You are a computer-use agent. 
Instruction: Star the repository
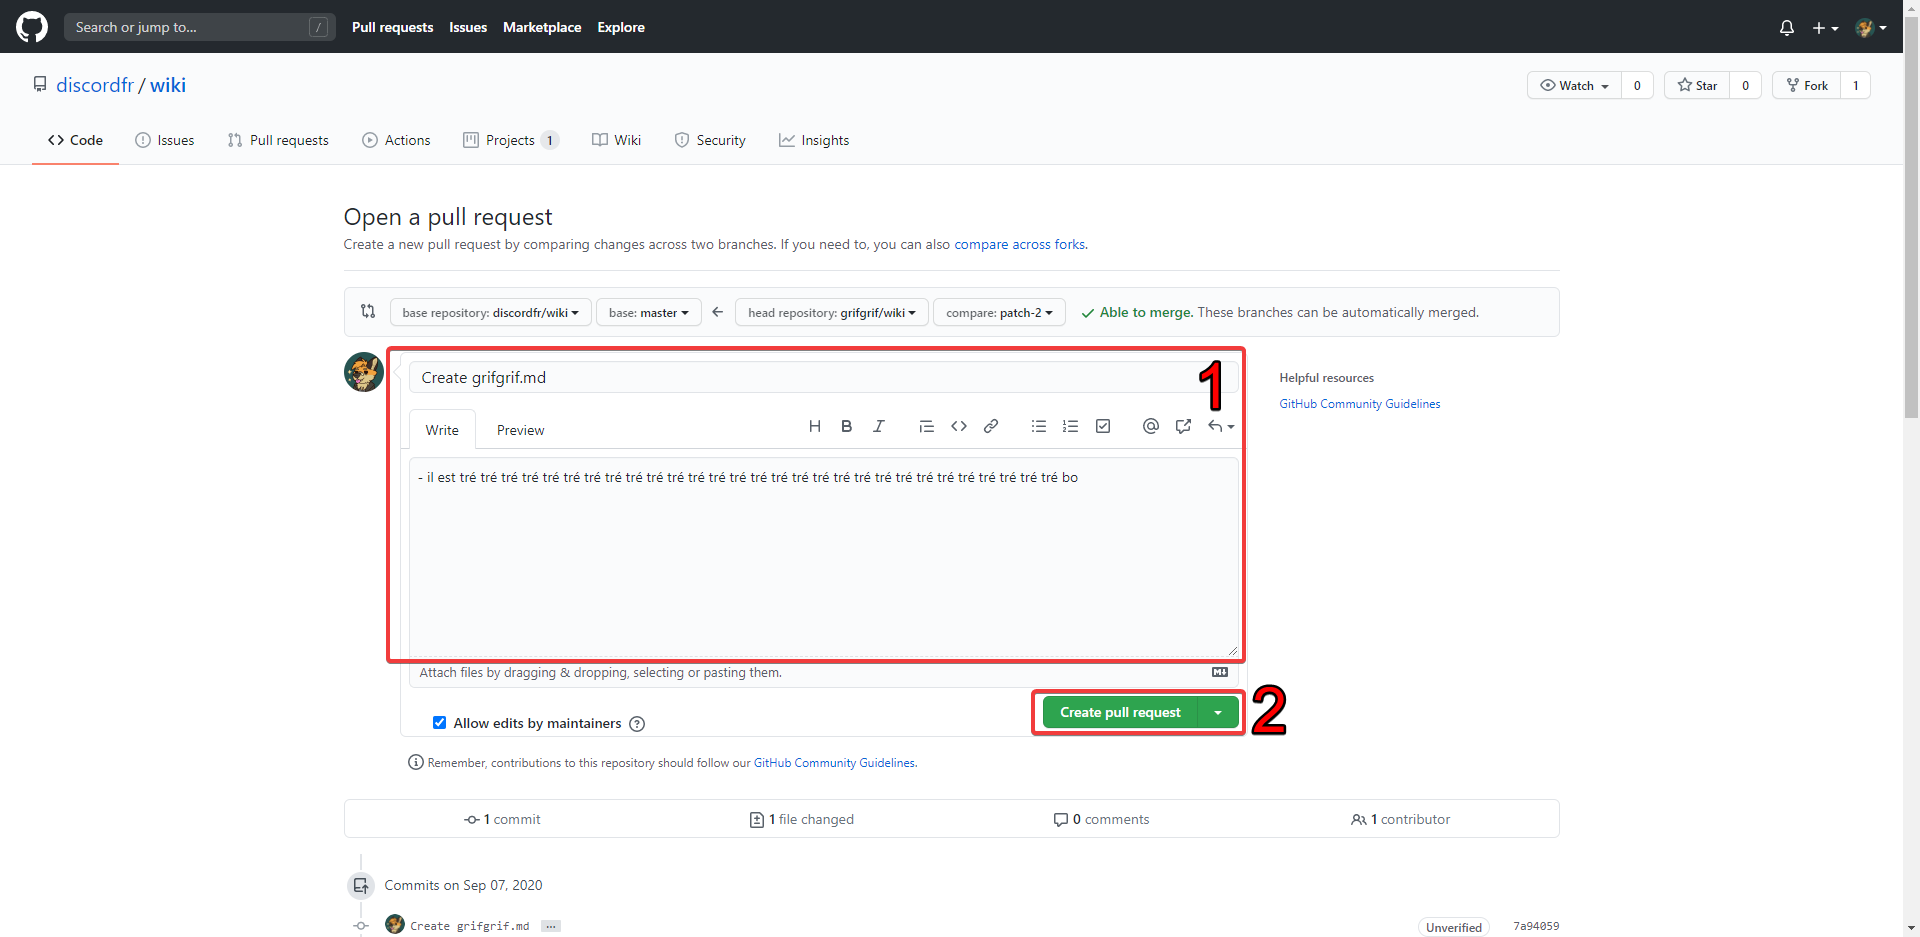coord(1697,85)
